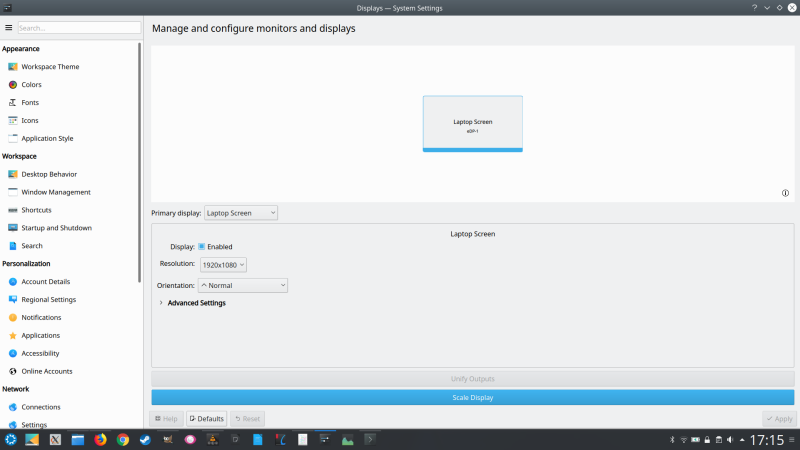This screenshot has height=450, width=800.
Task: Launch Firefox from the taskbar
Action: tap(100, 439)
